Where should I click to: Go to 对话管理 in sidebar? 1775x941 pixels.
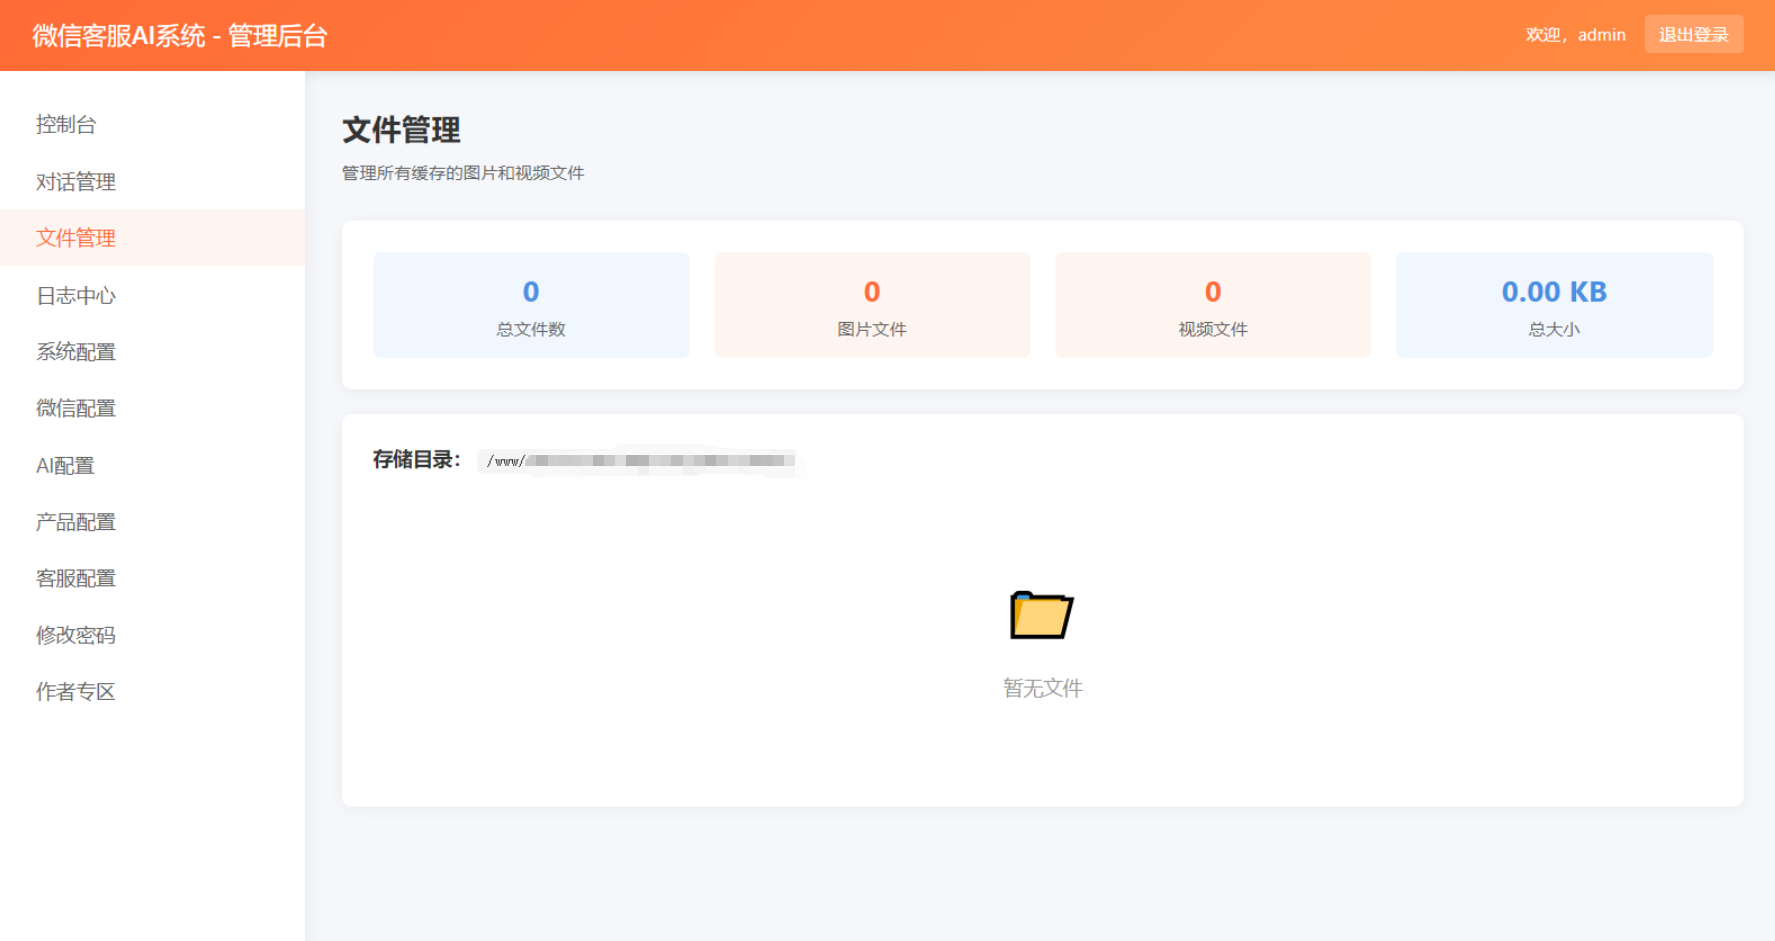[76, 182]
